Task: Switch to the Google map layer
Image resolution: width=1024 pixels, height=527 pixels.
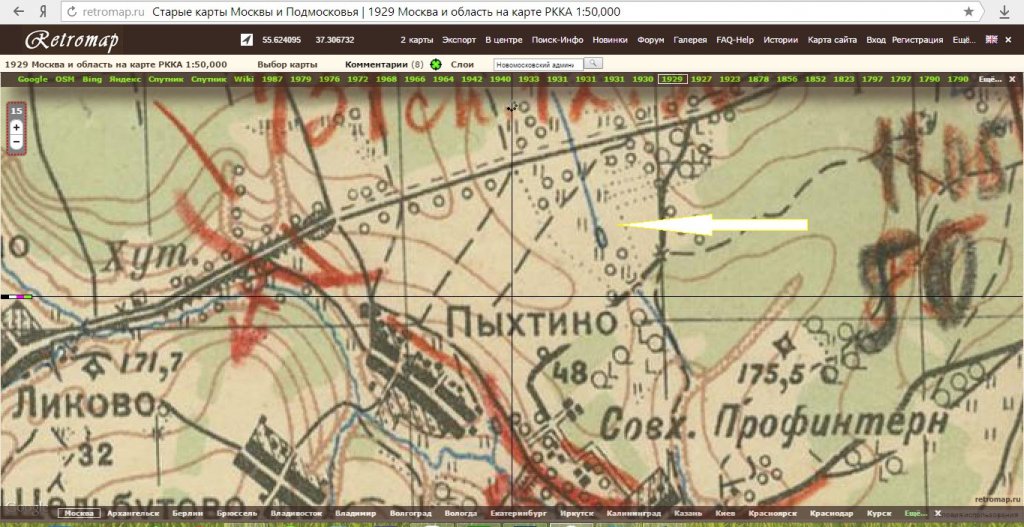Action: pos(33,79)
